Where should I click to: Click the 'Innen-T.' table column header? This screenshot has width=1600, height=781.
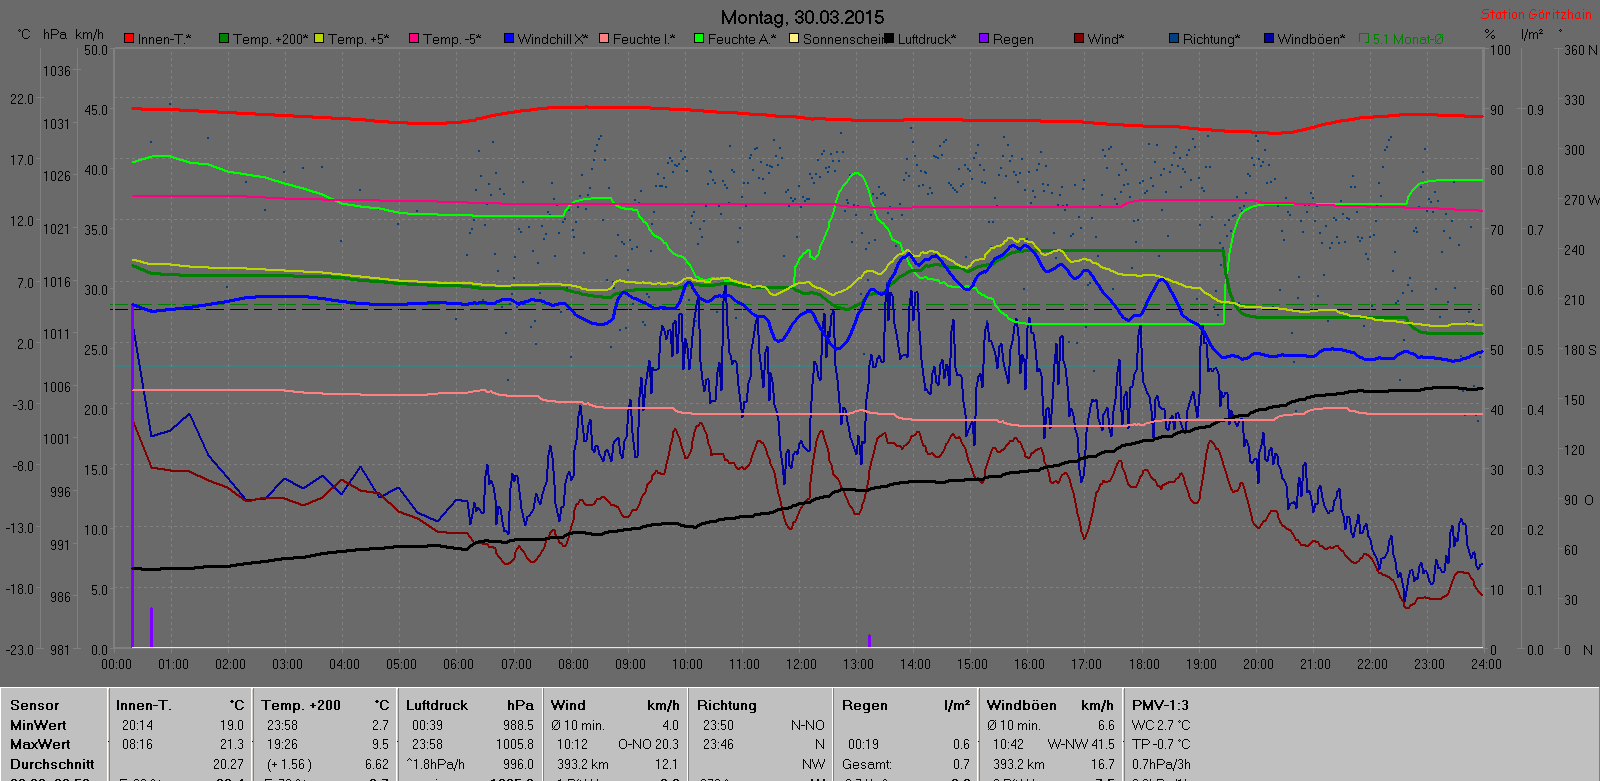144,705
